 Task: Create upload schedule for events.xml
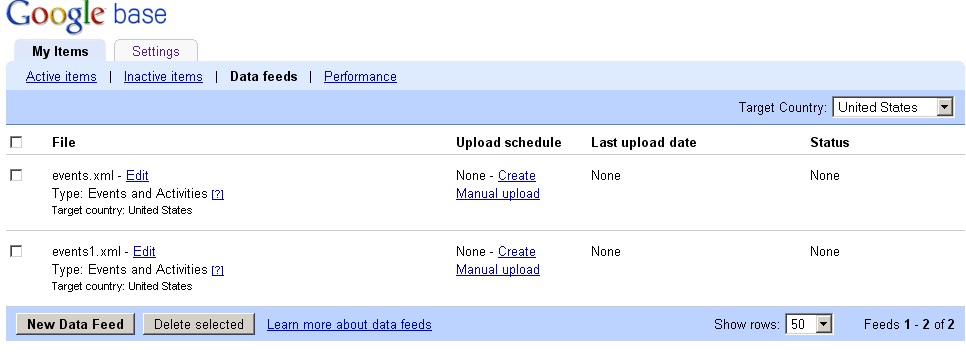tap(517, 176)
